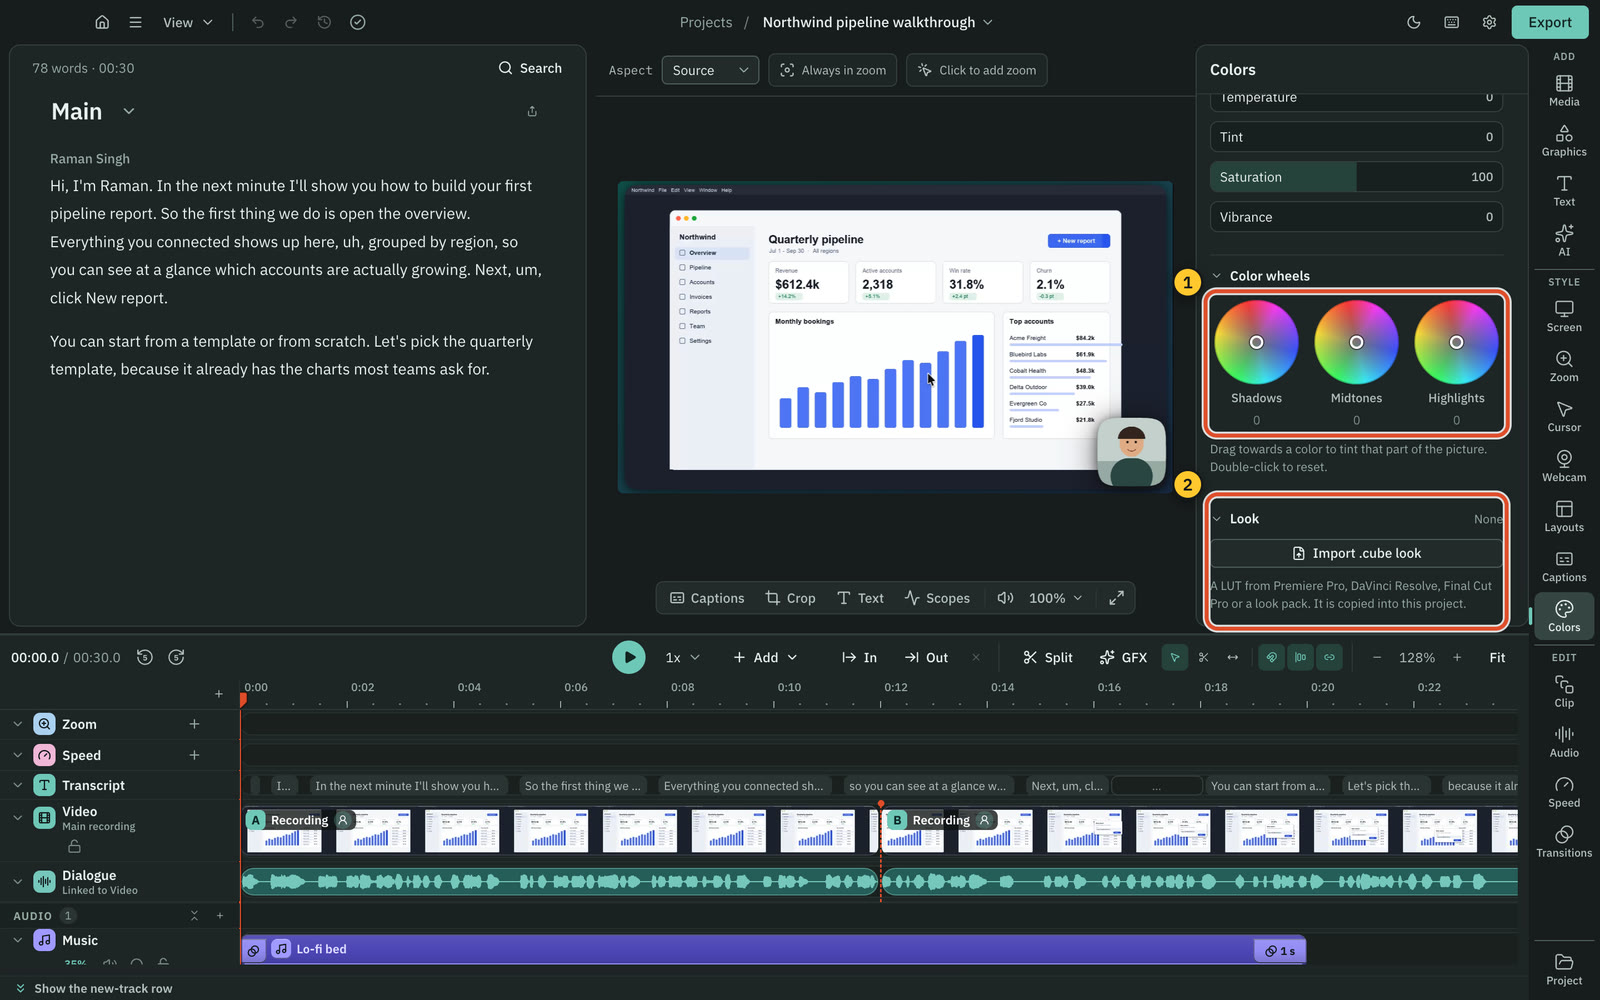Unlock toggle on the Video track
The height and width of the screenshot is (1000, 1600).
74,846
